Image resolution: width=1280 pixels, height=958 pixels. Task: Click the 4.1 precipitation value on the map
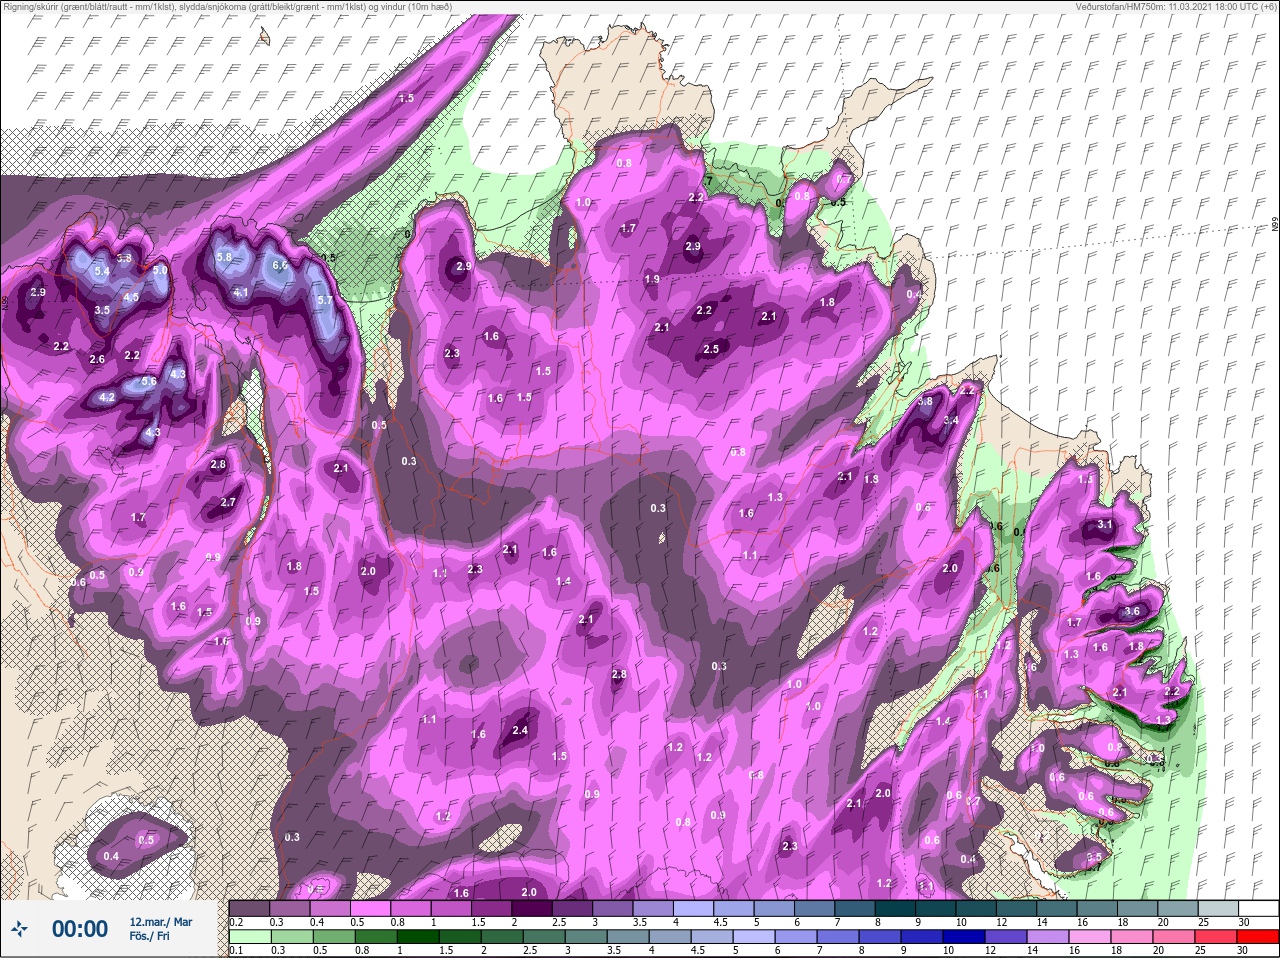coord(240,292)
